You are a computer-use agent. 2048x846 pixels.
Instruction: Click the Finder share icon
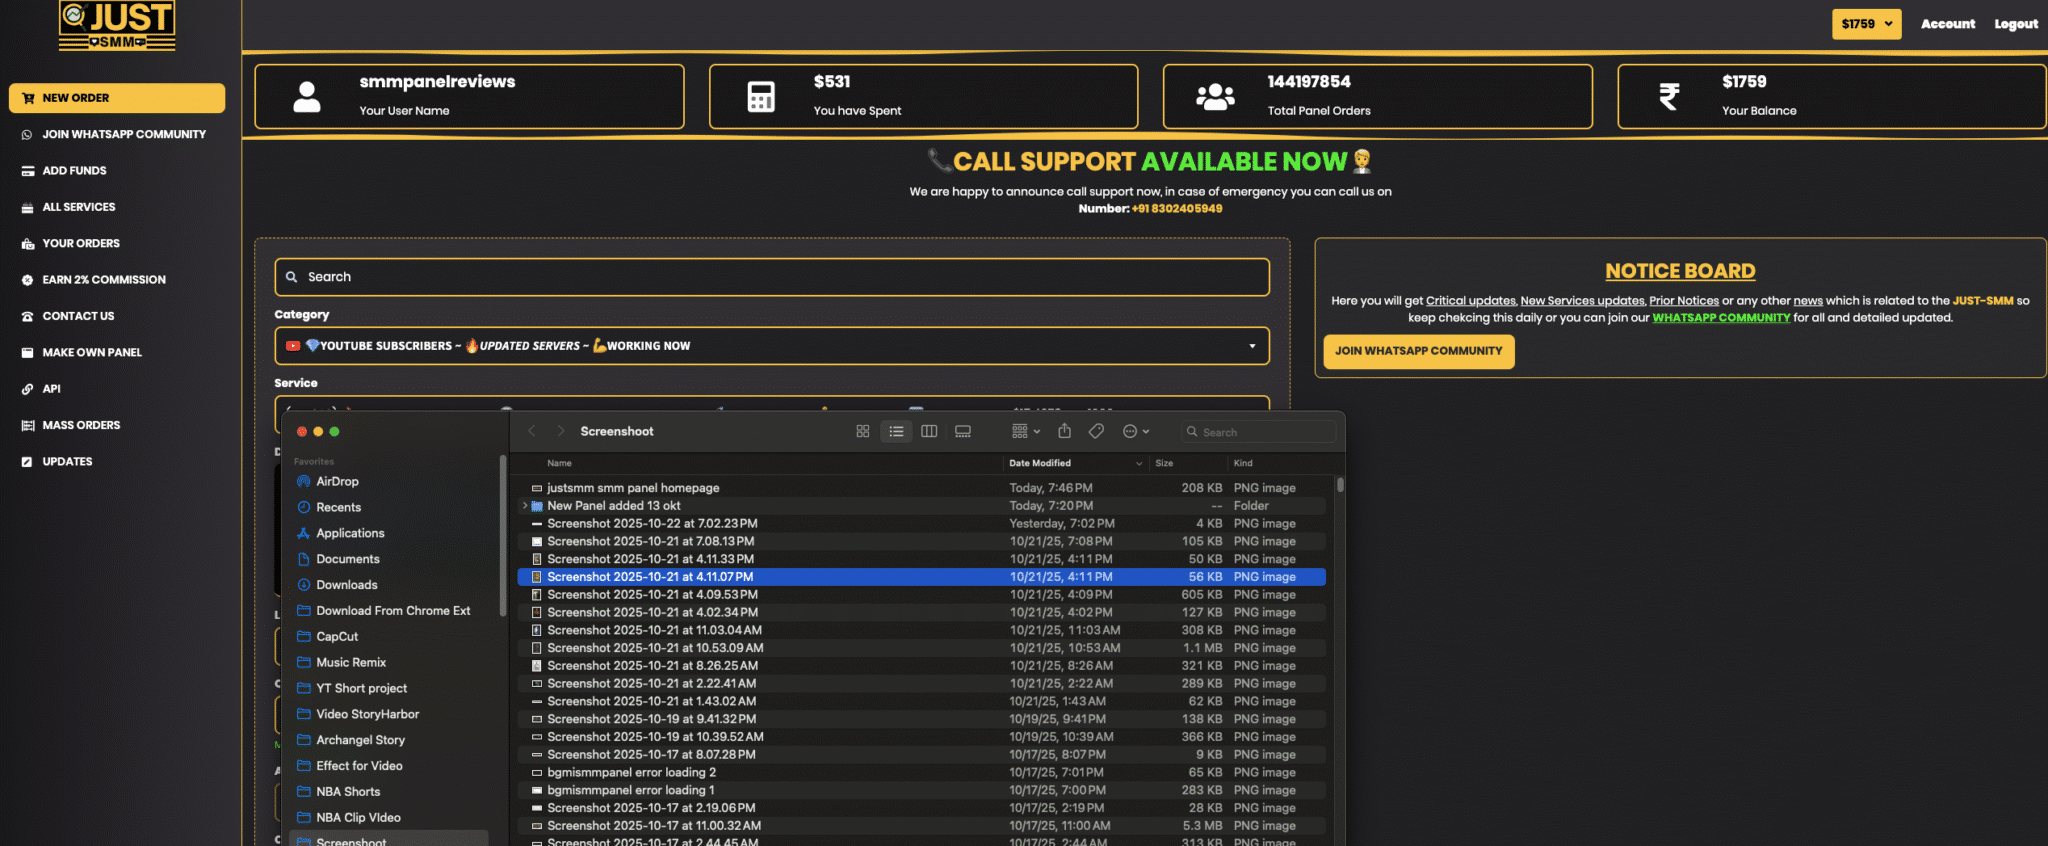[1064, 431]
